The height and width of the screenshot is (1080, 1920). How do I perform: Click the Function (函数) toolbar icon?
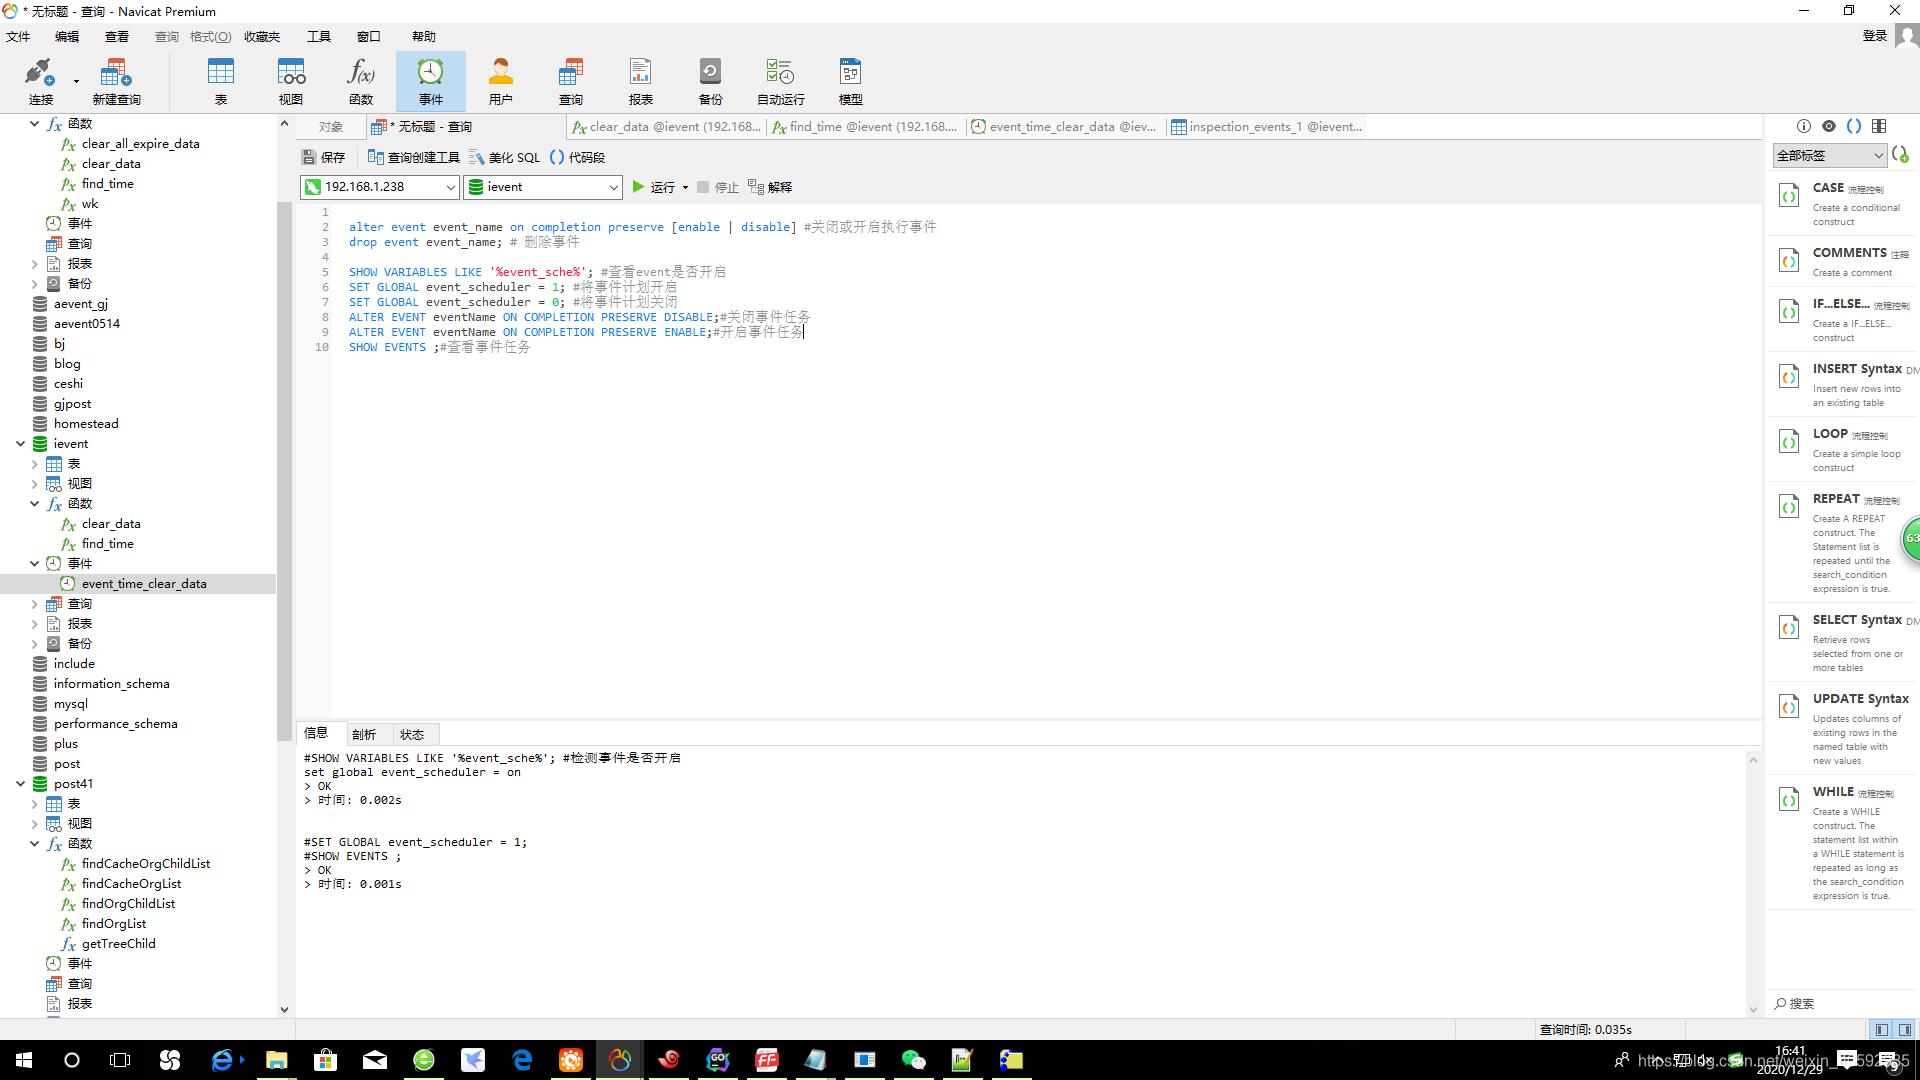point(360,80)
